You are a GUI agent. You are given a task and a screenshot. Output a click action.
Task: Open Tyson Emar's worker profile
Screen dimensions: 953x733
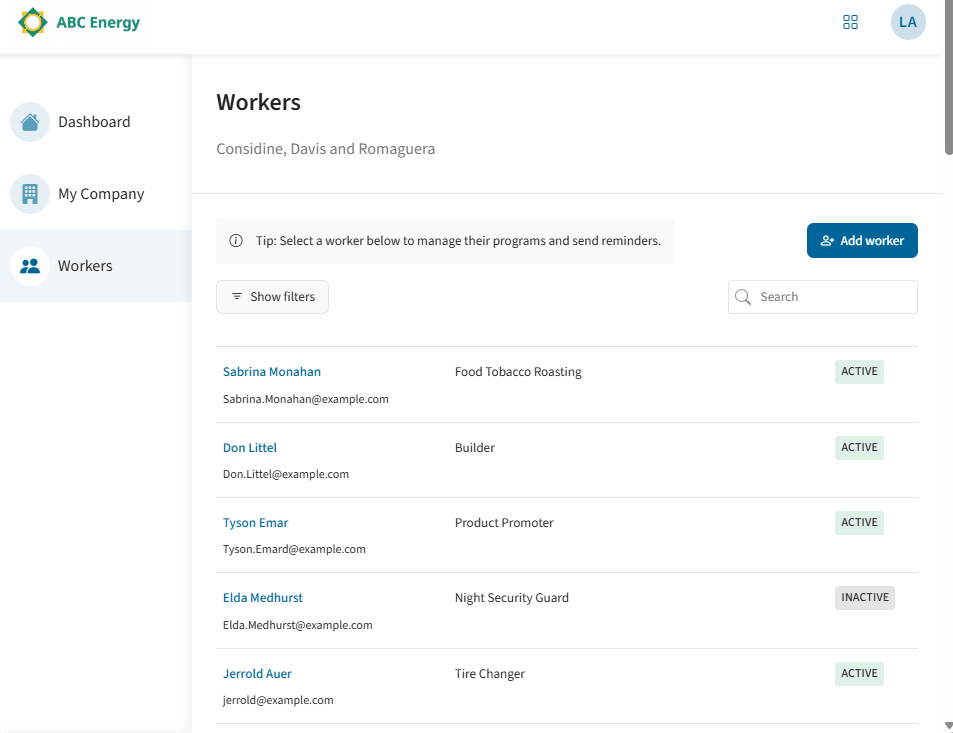click(x=255, y=523)
